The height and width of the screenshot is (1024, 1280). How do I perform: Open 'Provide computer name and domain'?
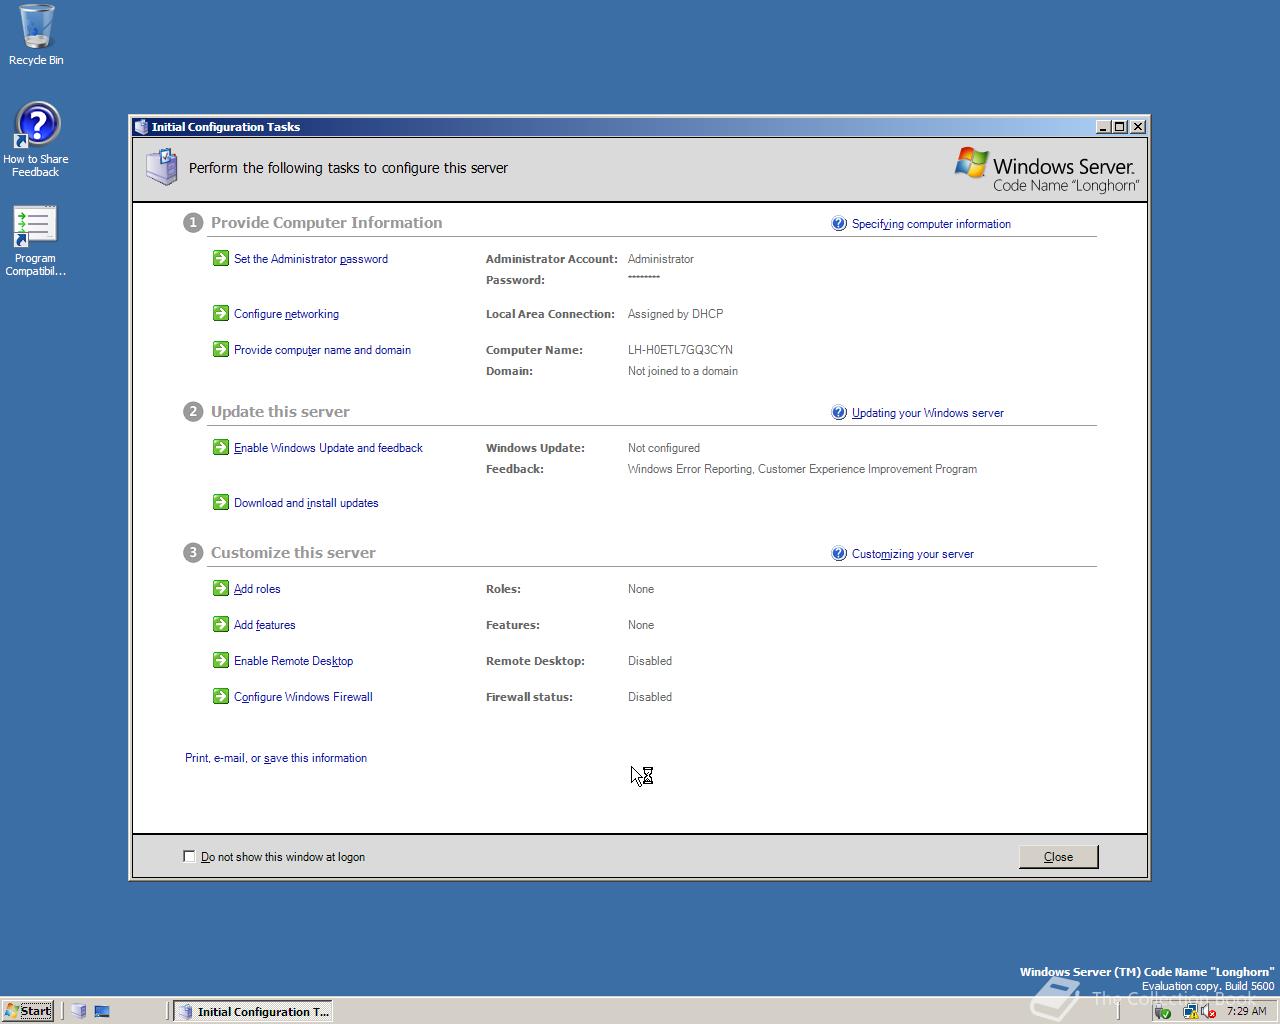pyautogui.click(x=322, y=350)
